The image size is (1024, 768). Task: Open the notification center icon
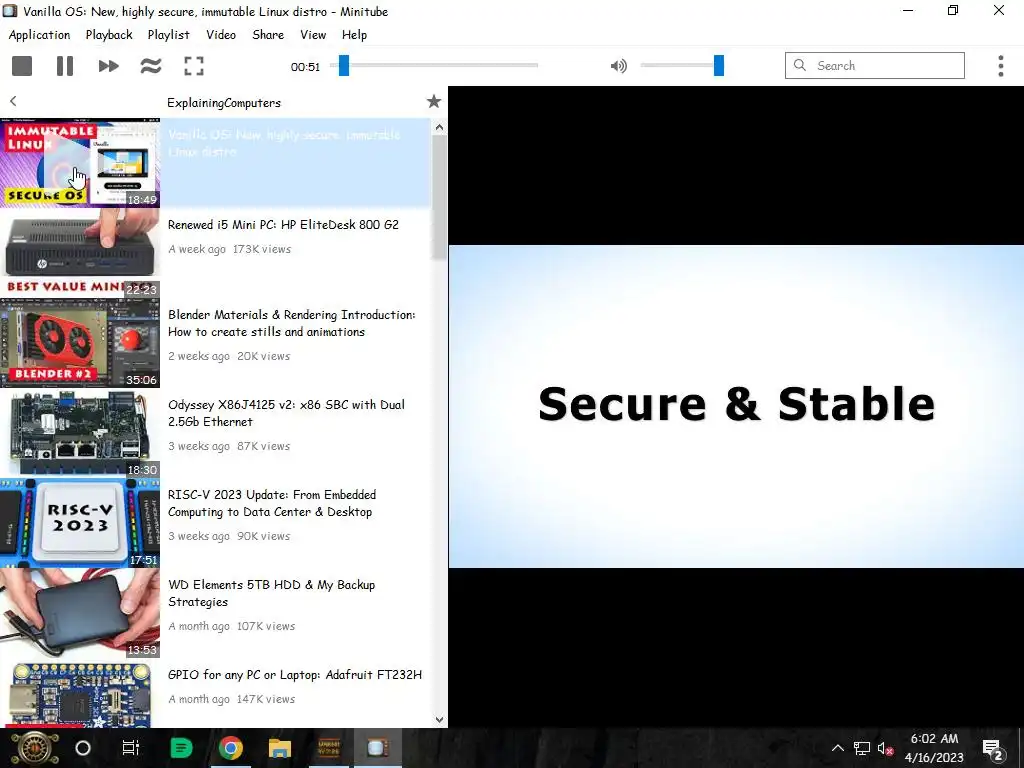point(993,749)
